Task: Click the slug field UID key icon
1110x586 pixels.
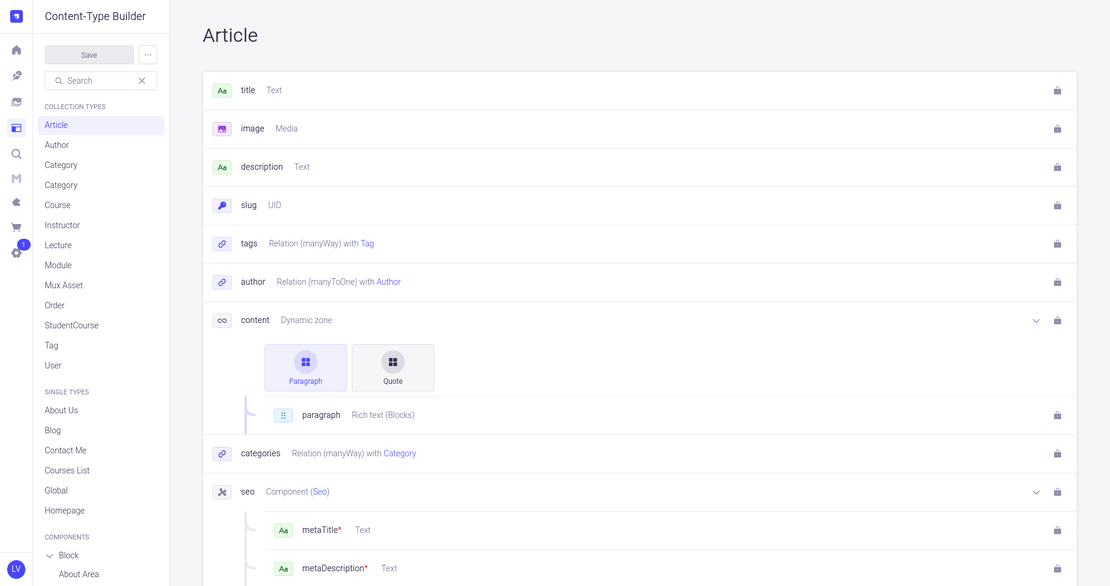Action: tap(222, 205)
